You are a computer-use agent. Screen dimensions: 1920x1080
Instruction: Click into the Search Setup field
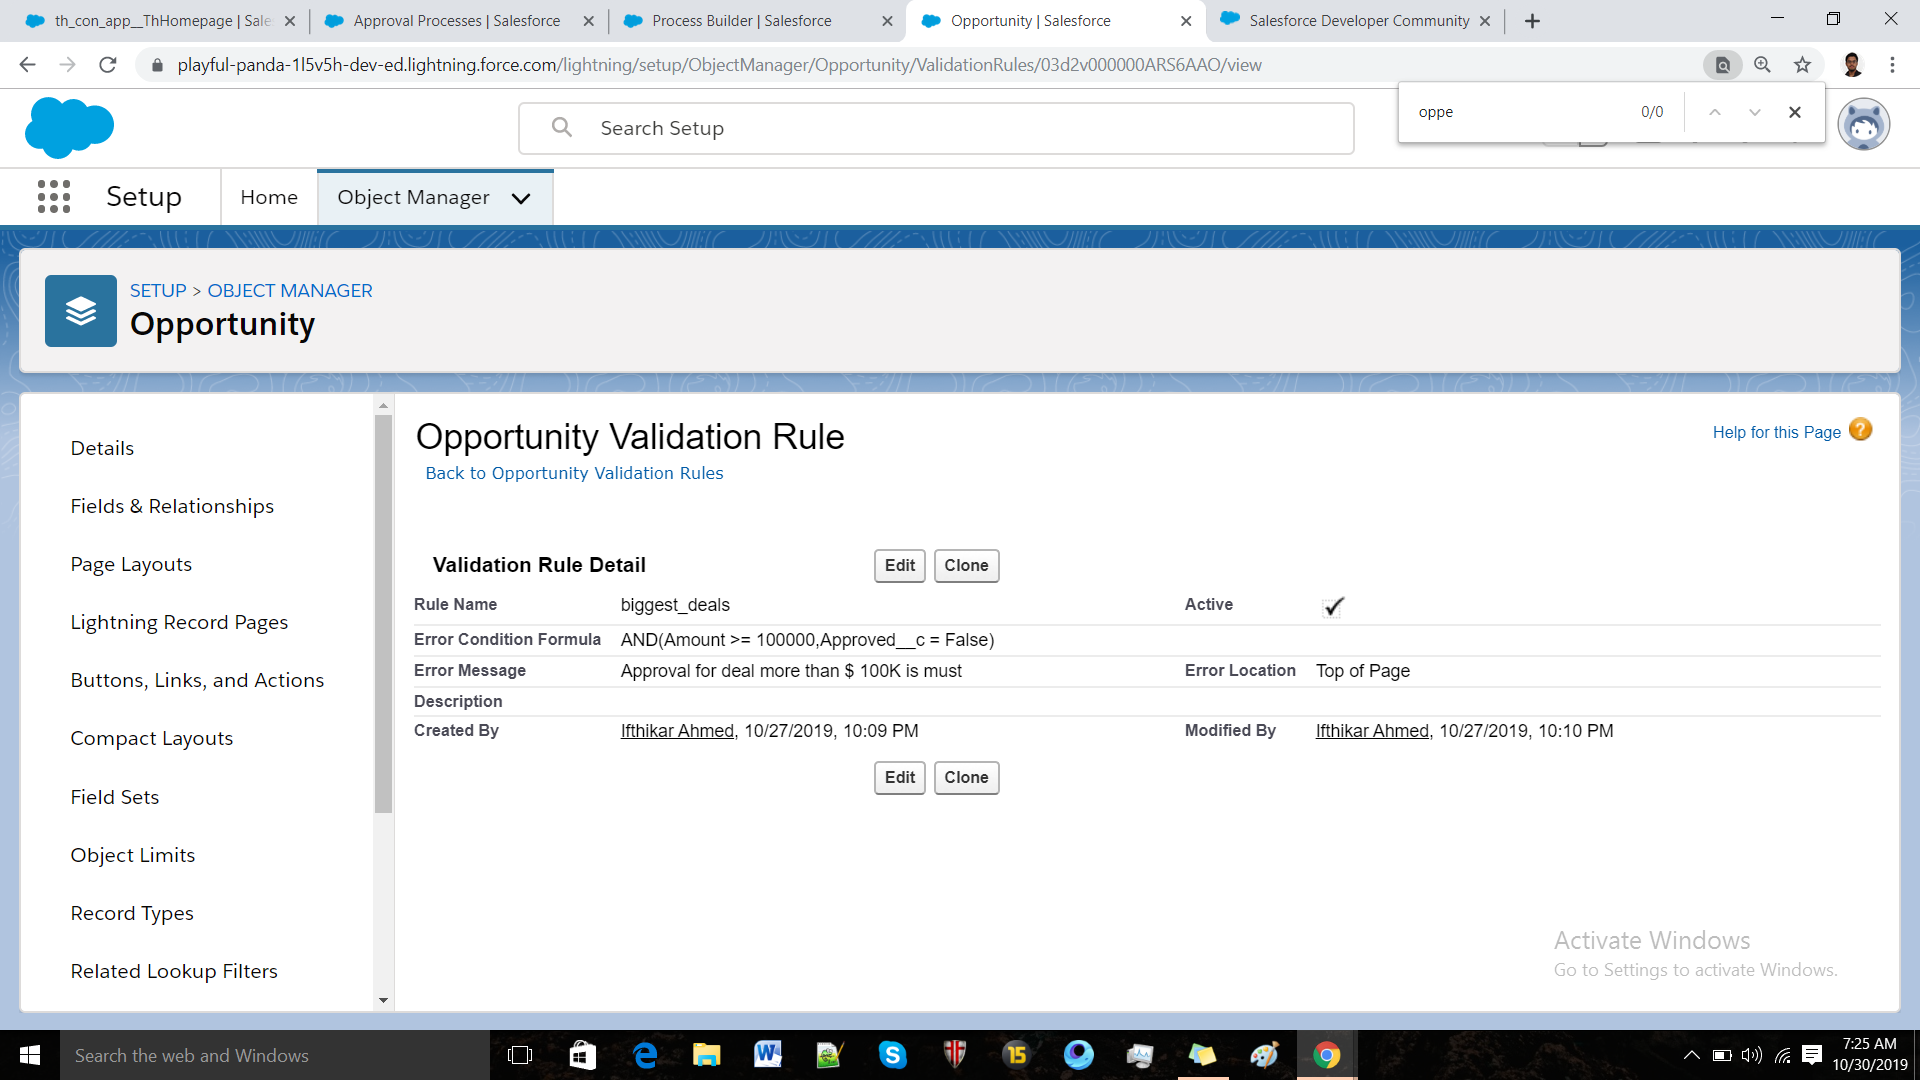click(x=935, y=128)
